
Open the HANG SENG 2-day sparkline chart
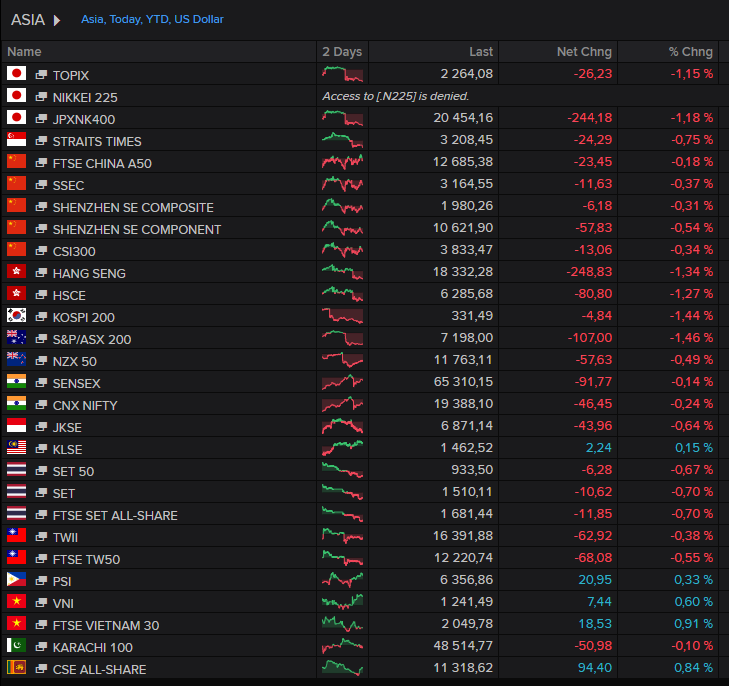[x=342, y=272]
